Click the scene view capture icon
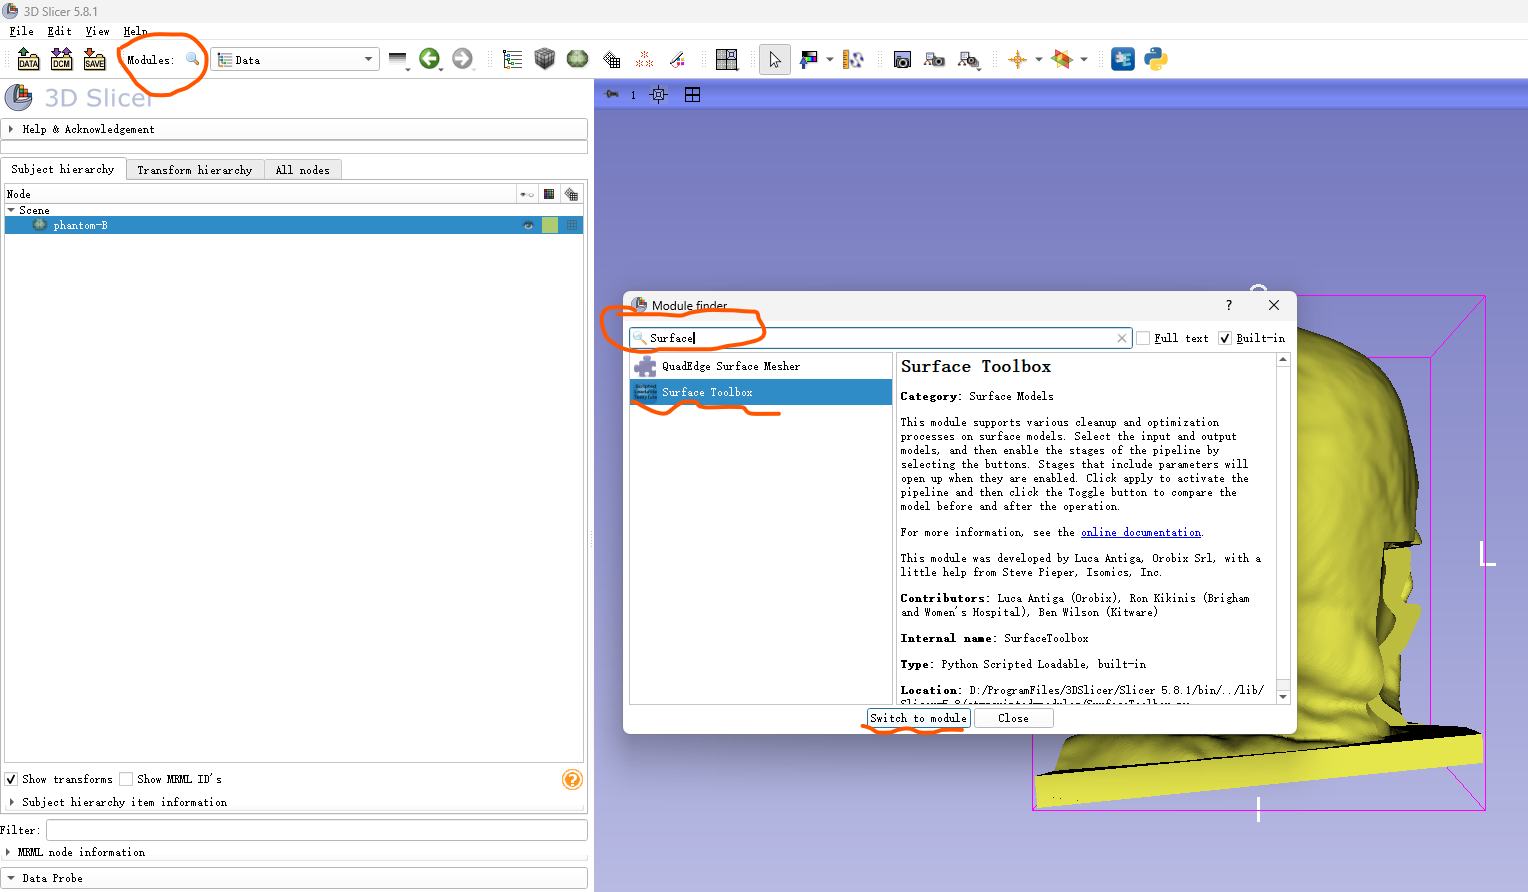The height and width of the screenshot is (892, 1528). [x=934, y=60]
